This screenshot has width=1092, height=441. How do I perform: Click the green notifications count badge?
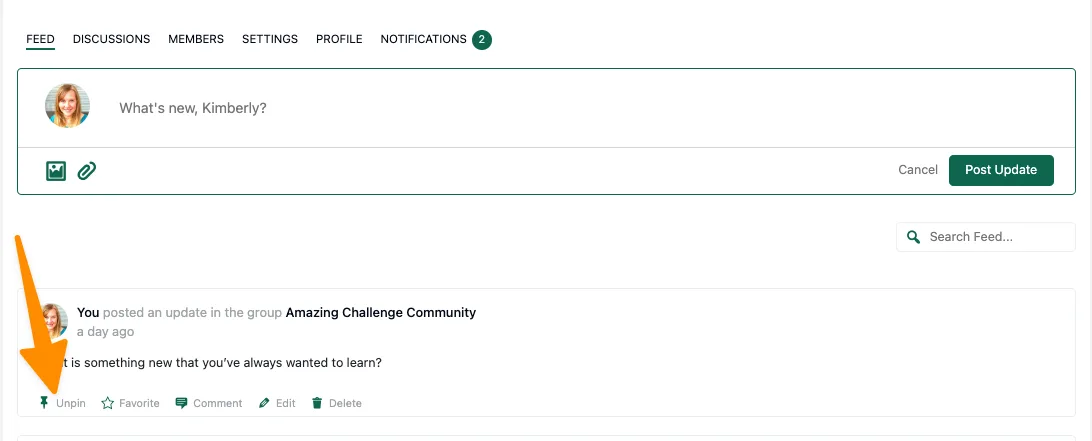coord(482,40)
